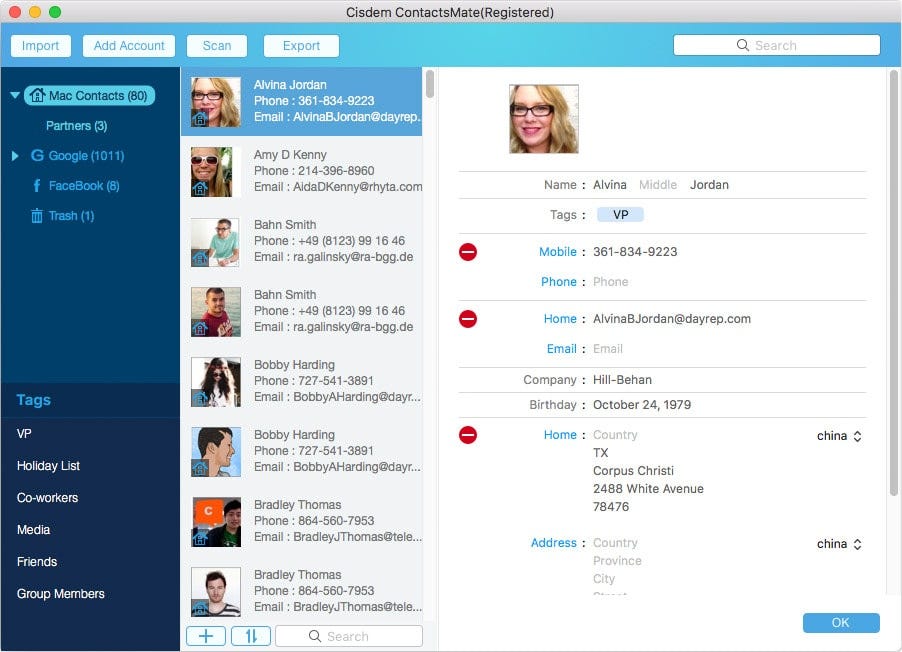The height and width of the screenshot is (652, 902).
Task: Filter by Co-workers tag
Action: [48, 498]
